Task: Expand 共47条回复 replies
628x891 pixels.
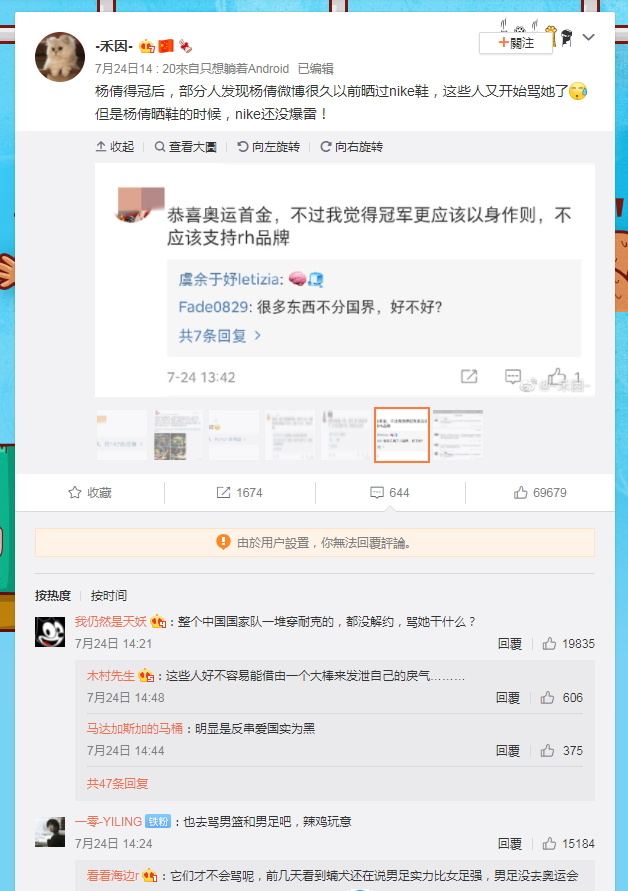Action: pyautogui.click(x=117, y=784)
